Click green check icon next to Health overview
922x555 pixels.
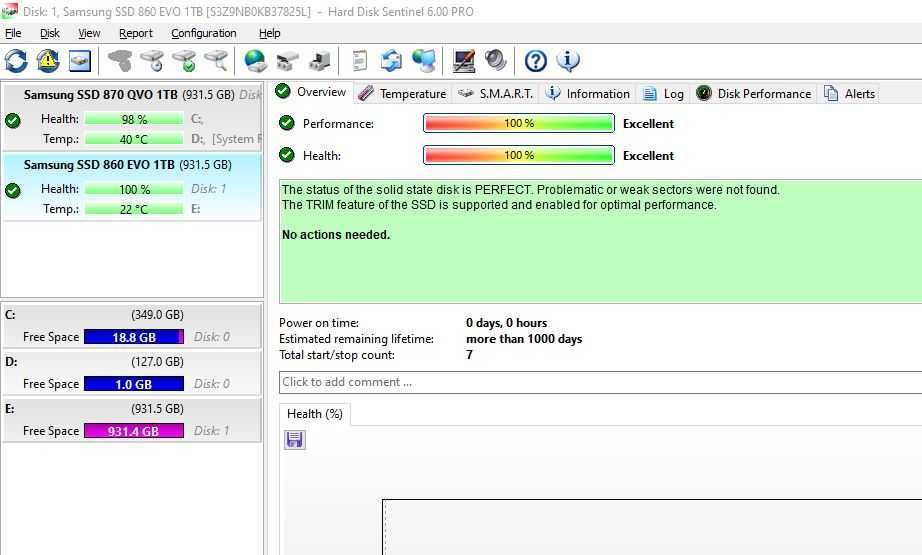pyautogui.click(x=286, y=155)
